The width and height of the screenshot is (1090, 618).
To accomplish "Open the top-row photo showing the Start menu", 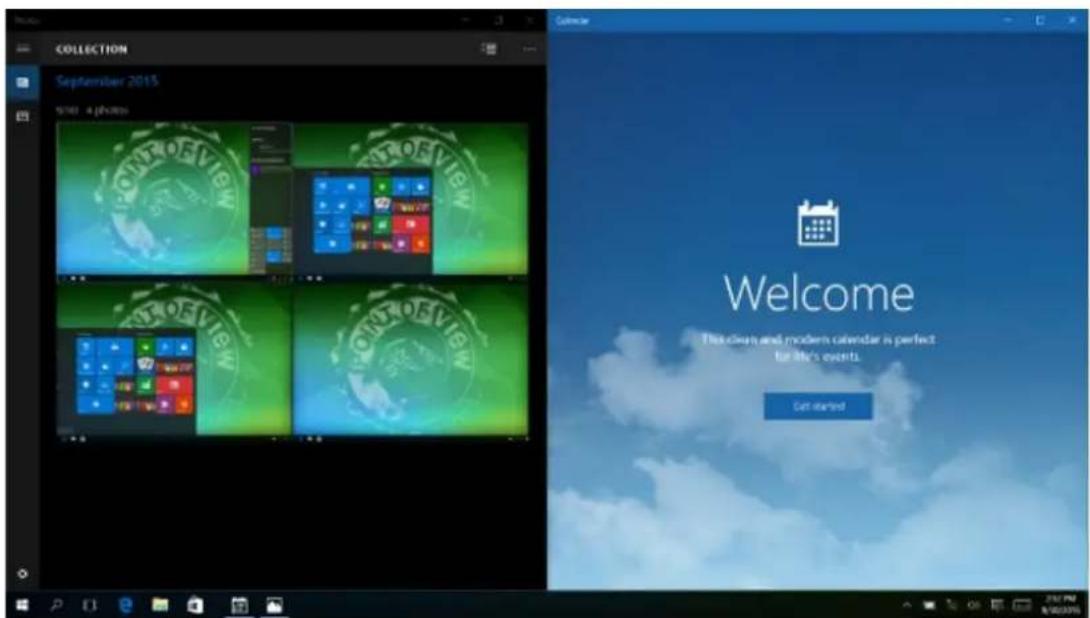I will point(411,200).
